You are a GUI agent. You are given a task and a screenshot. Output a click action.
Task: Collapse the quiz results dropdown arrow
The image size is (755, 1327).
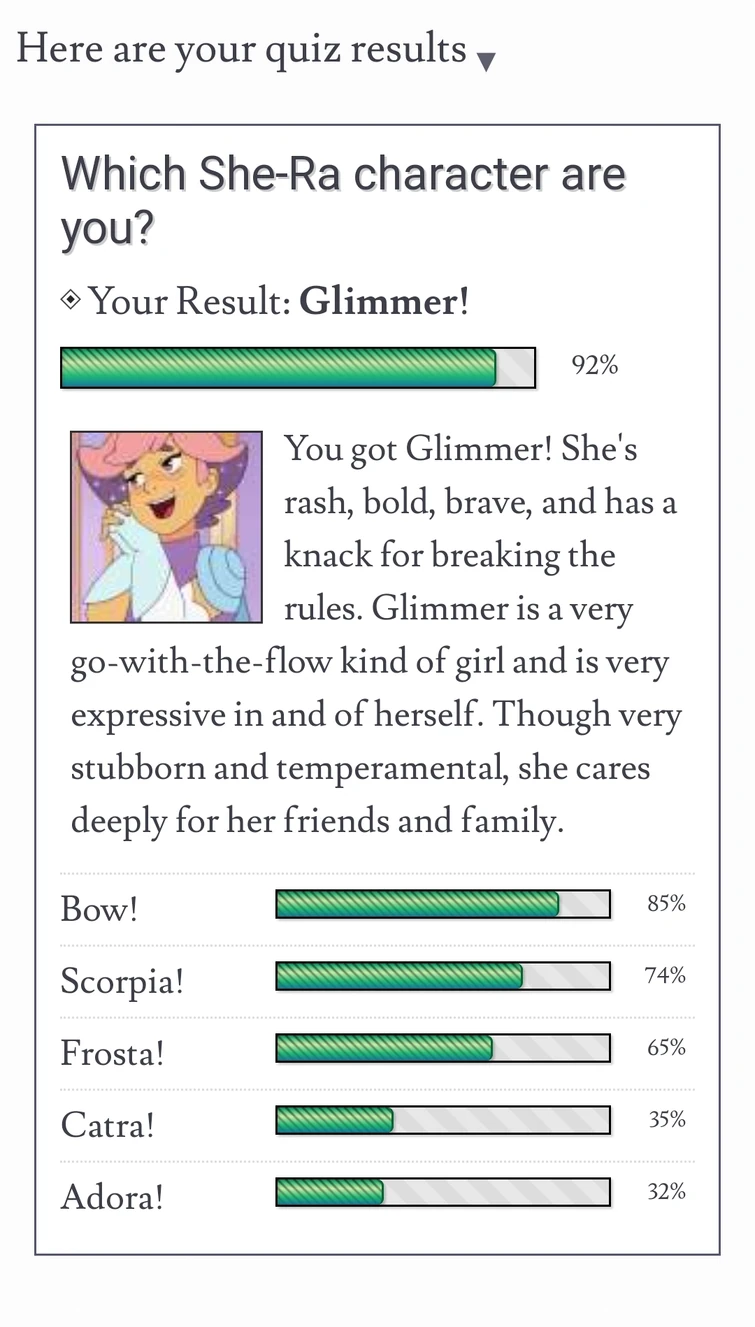click(486, 62)
